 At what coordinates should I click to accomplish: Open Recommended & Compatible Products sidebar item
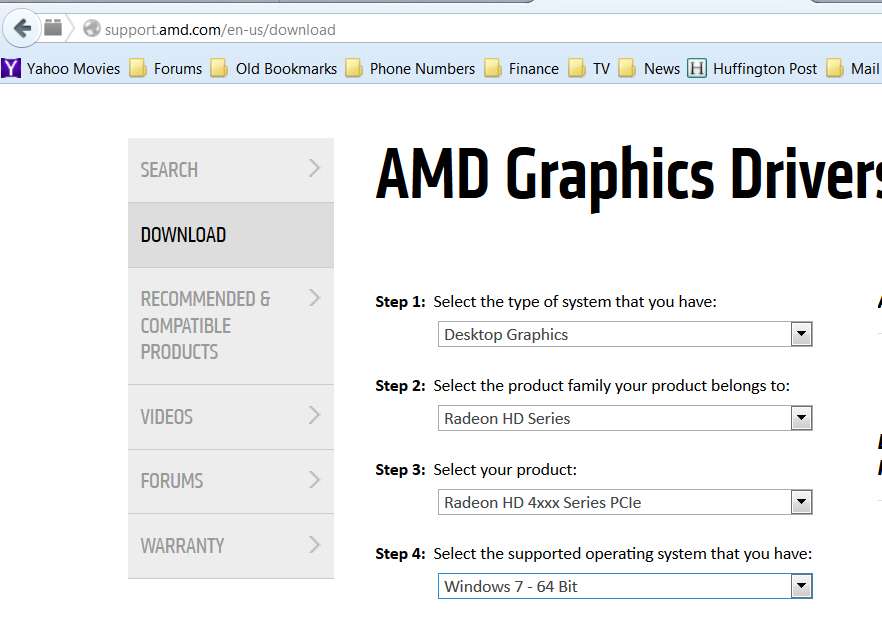(231, 326)
